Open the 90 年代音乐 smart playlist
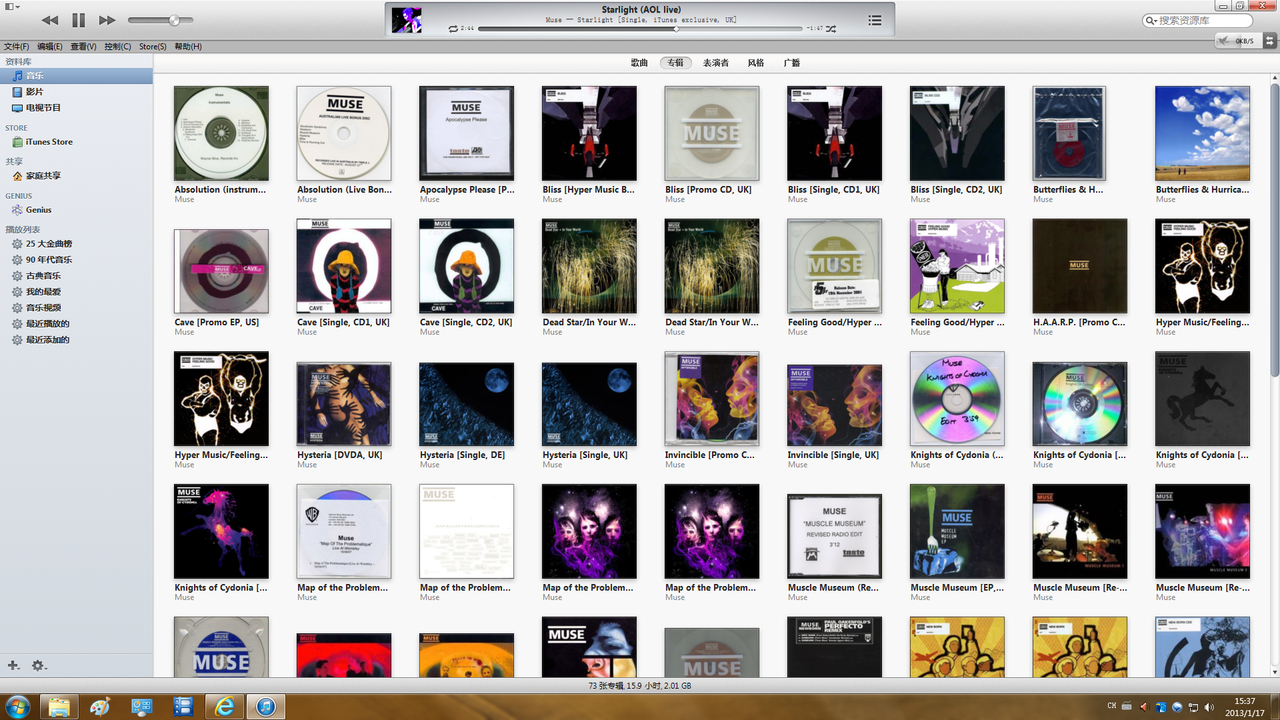 coord(76,260)
